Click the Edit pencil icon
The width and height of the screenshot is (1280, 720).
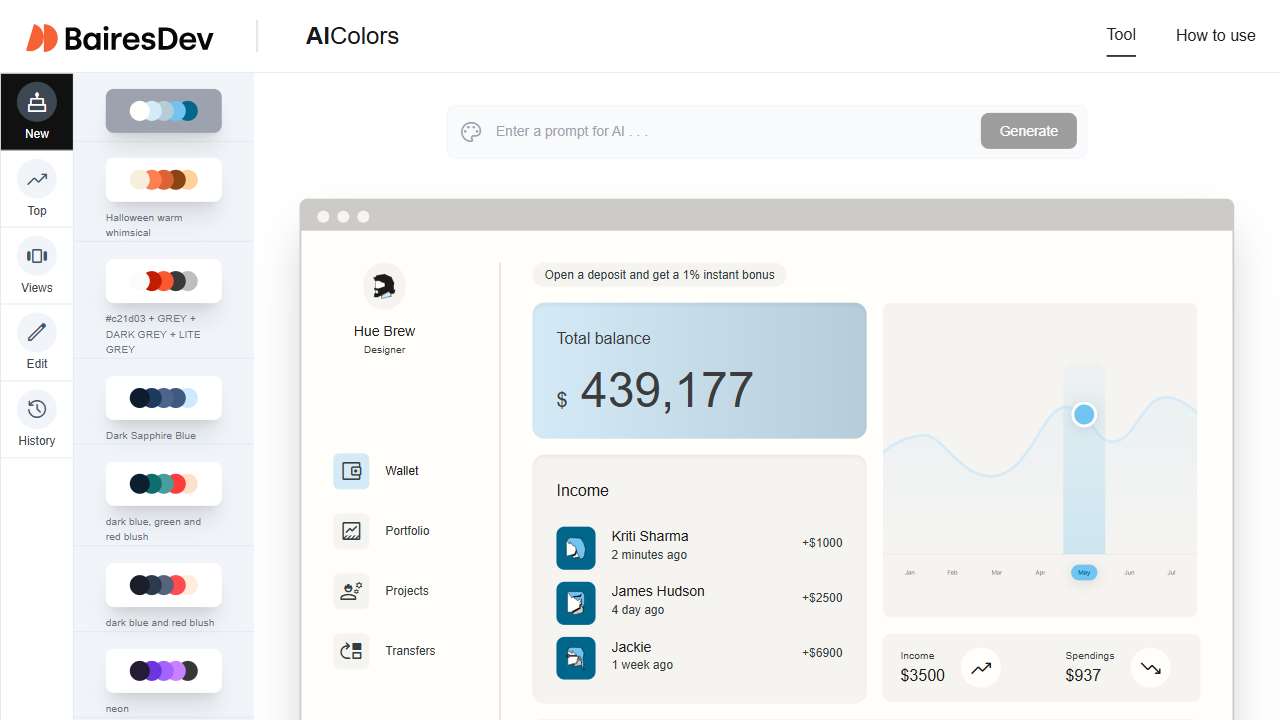coord(37,333)
